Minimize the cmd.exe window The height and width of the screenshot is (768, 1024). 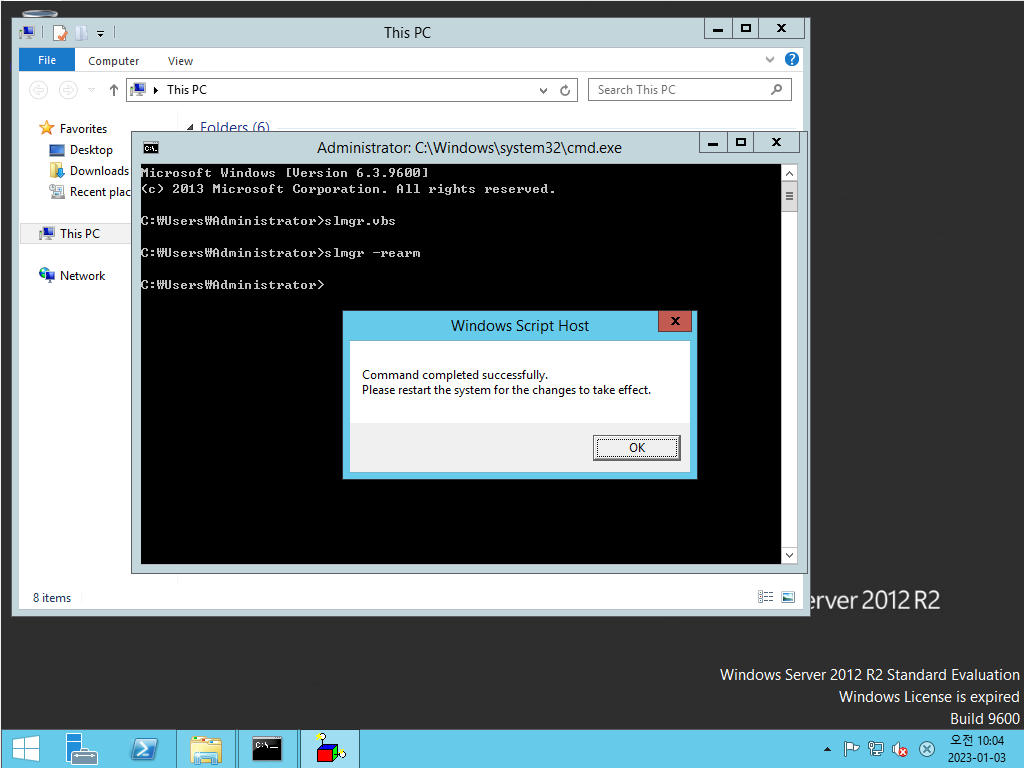pyautogui.click(x=712, y=142)
